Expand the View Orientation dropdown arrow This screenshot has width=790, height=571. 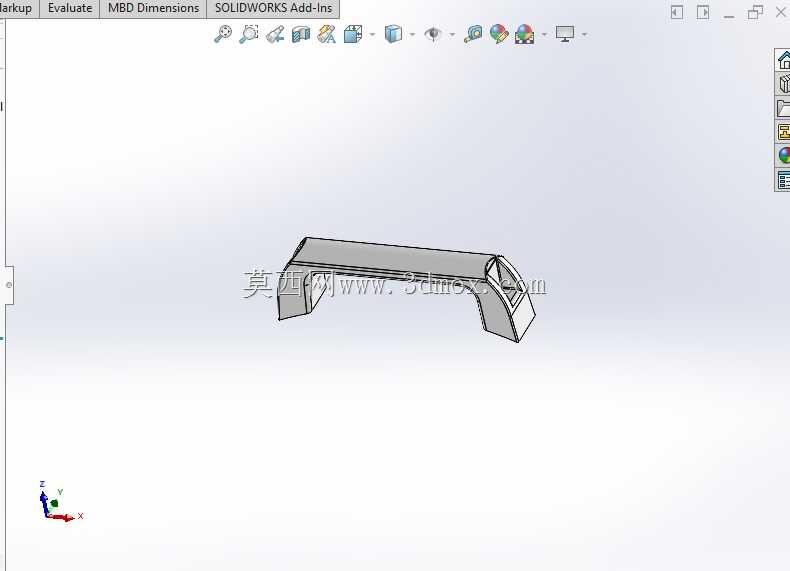[x=372, y=35]
